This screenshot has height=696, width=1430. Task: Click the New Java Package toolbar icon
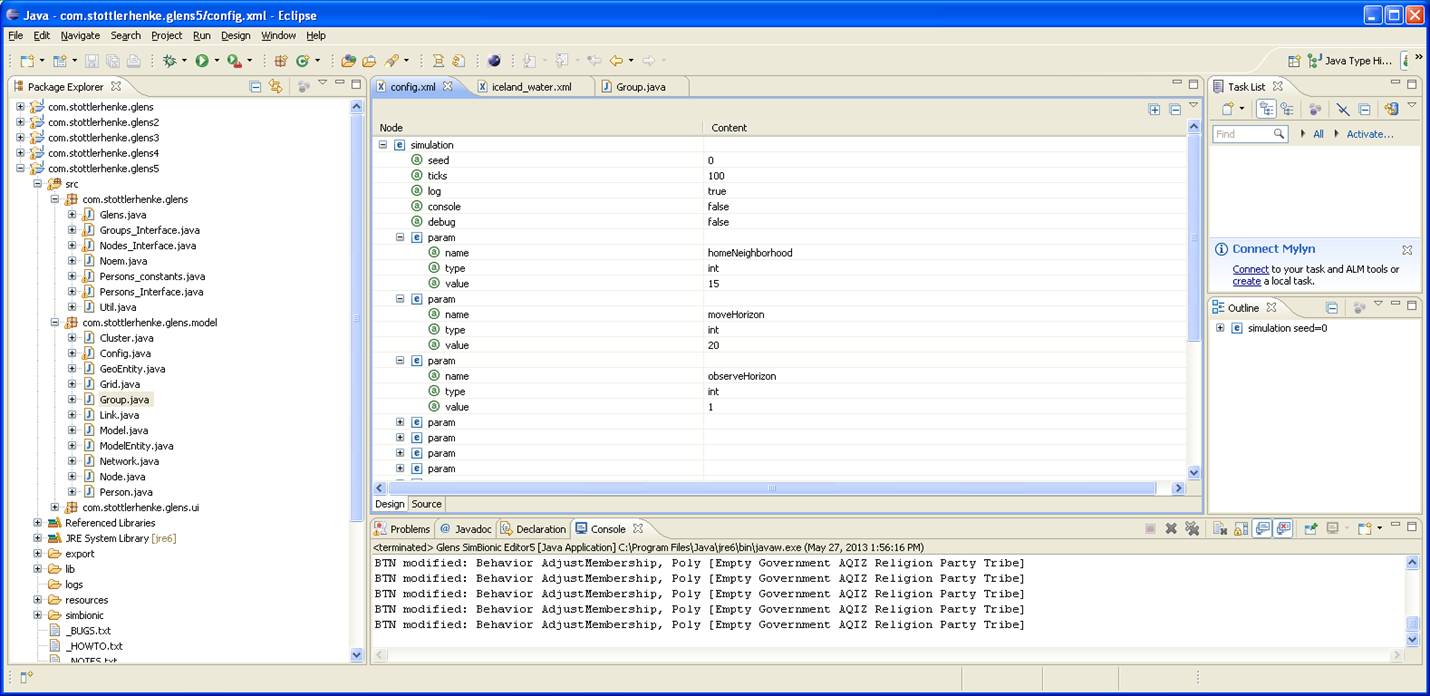[281, 61]
